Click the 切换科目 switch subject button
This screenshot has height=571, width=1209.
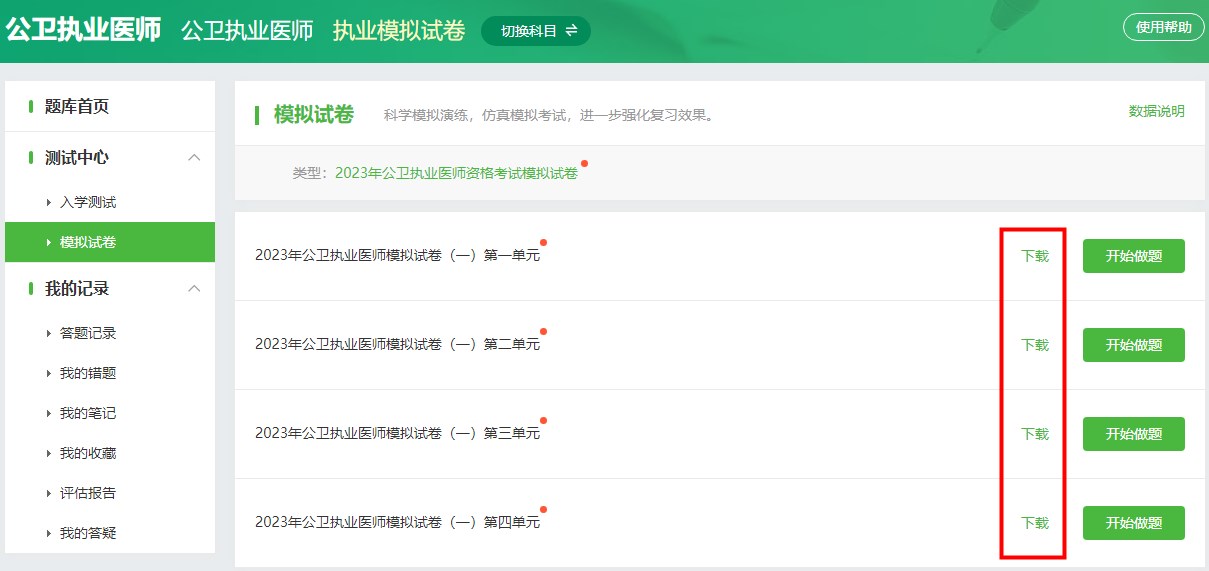point(536,30)
